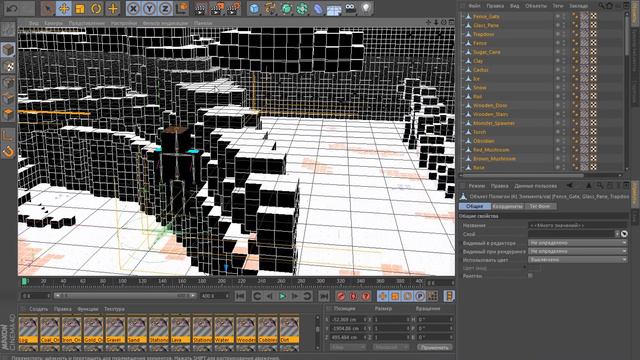Screen dimensions: 640x360
Task: Open the 'Использовать цвет' dropdown
Action: coord(578,260)
